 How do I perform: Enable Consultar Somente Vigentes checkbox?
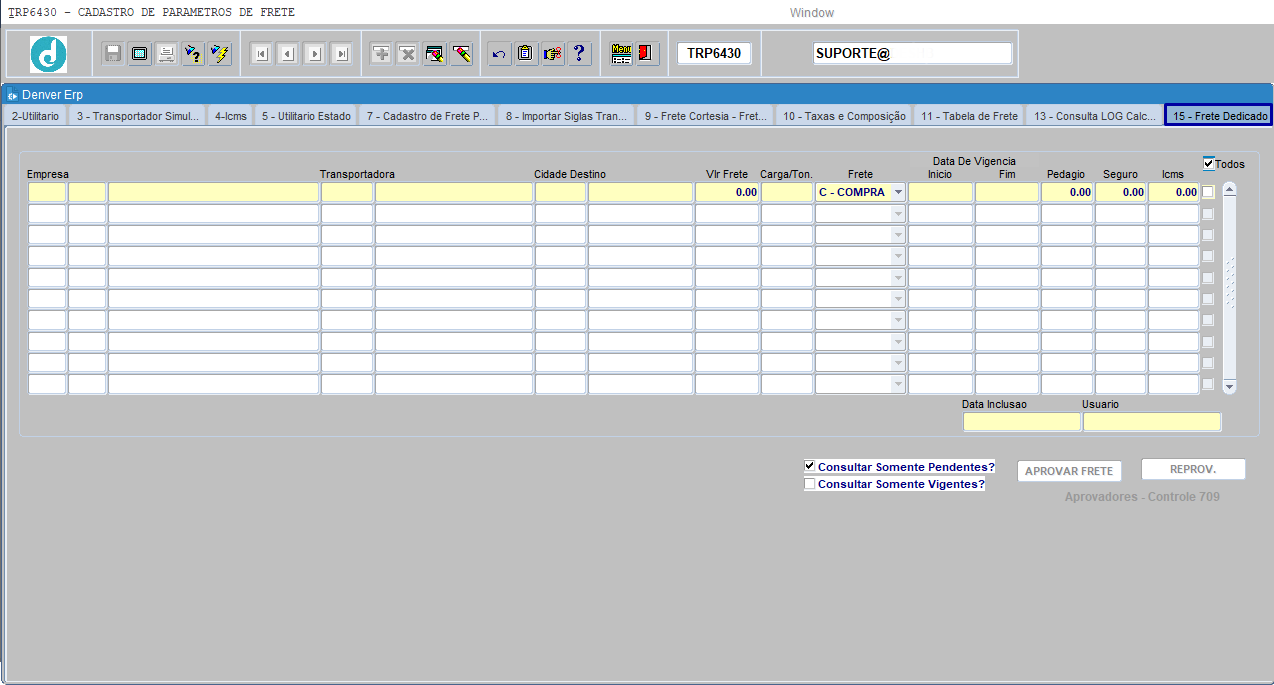(x=810, y=484)
